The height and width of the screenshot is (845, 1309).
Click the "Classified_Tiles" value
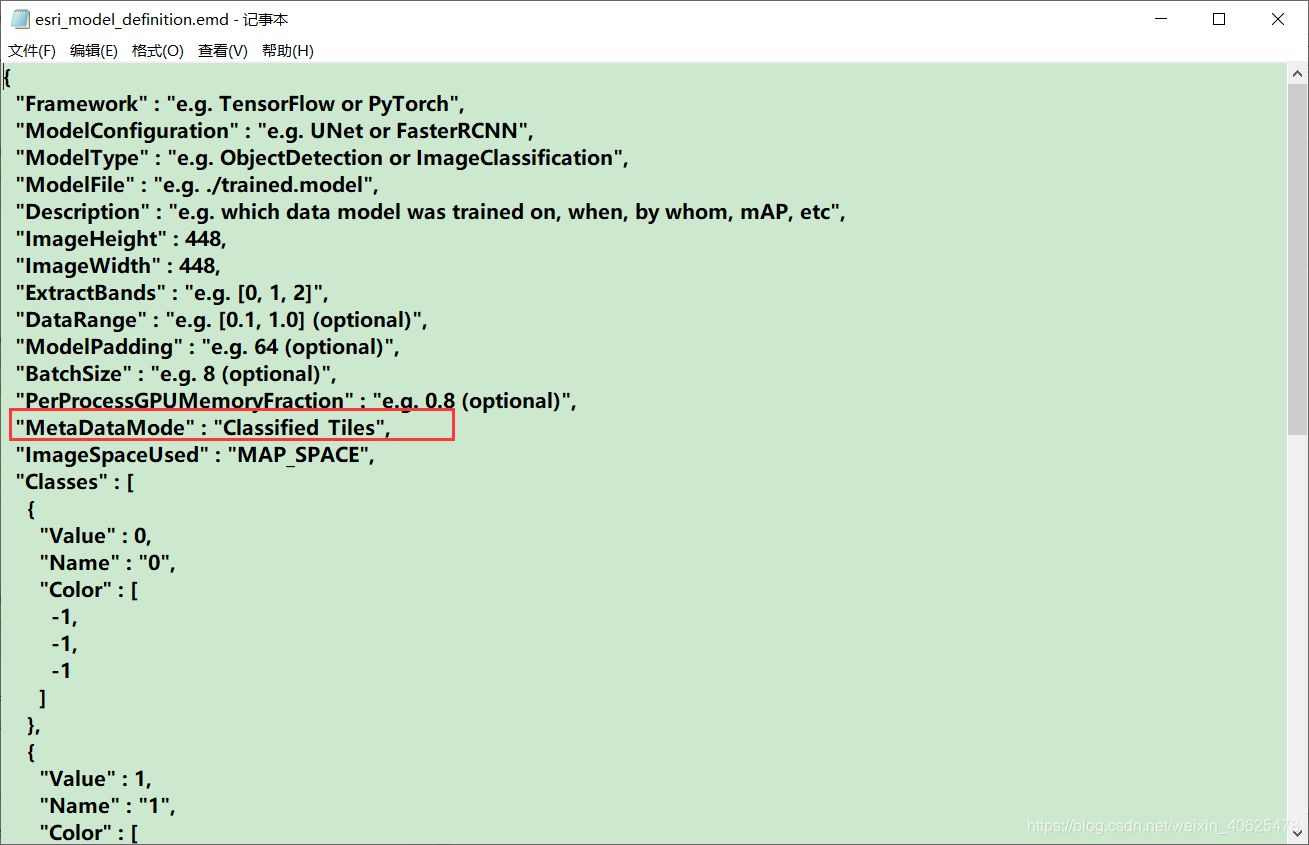[x=299, y=428]
